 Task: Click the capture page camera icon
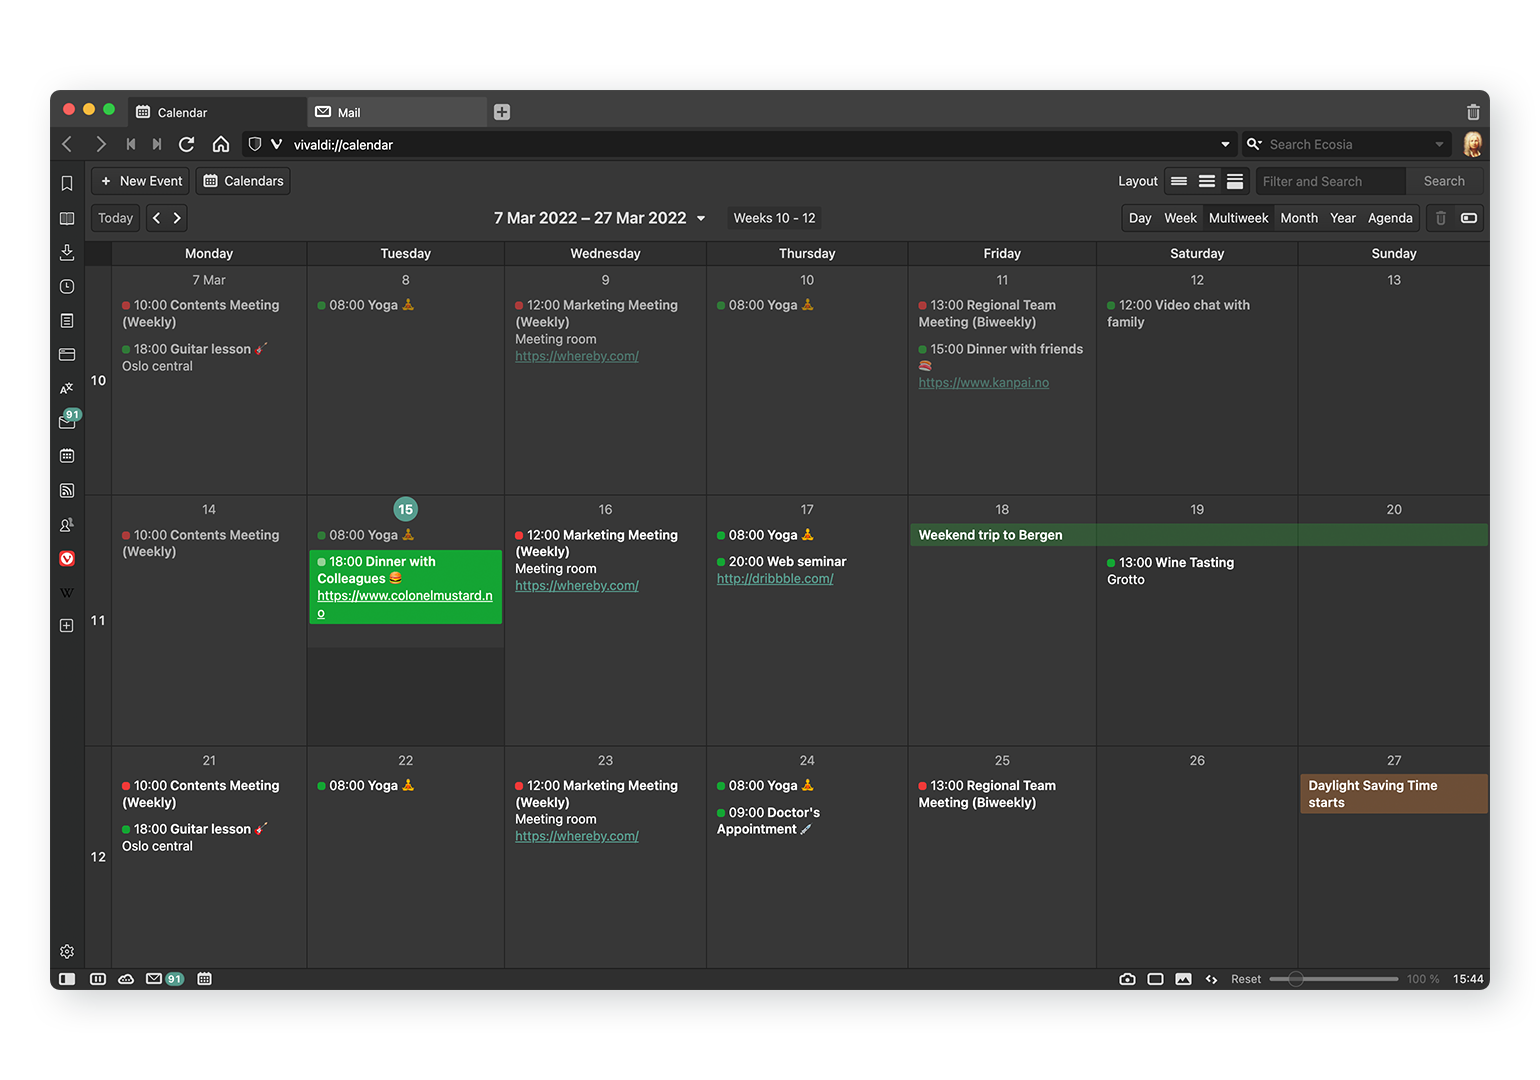point(1127,979)
